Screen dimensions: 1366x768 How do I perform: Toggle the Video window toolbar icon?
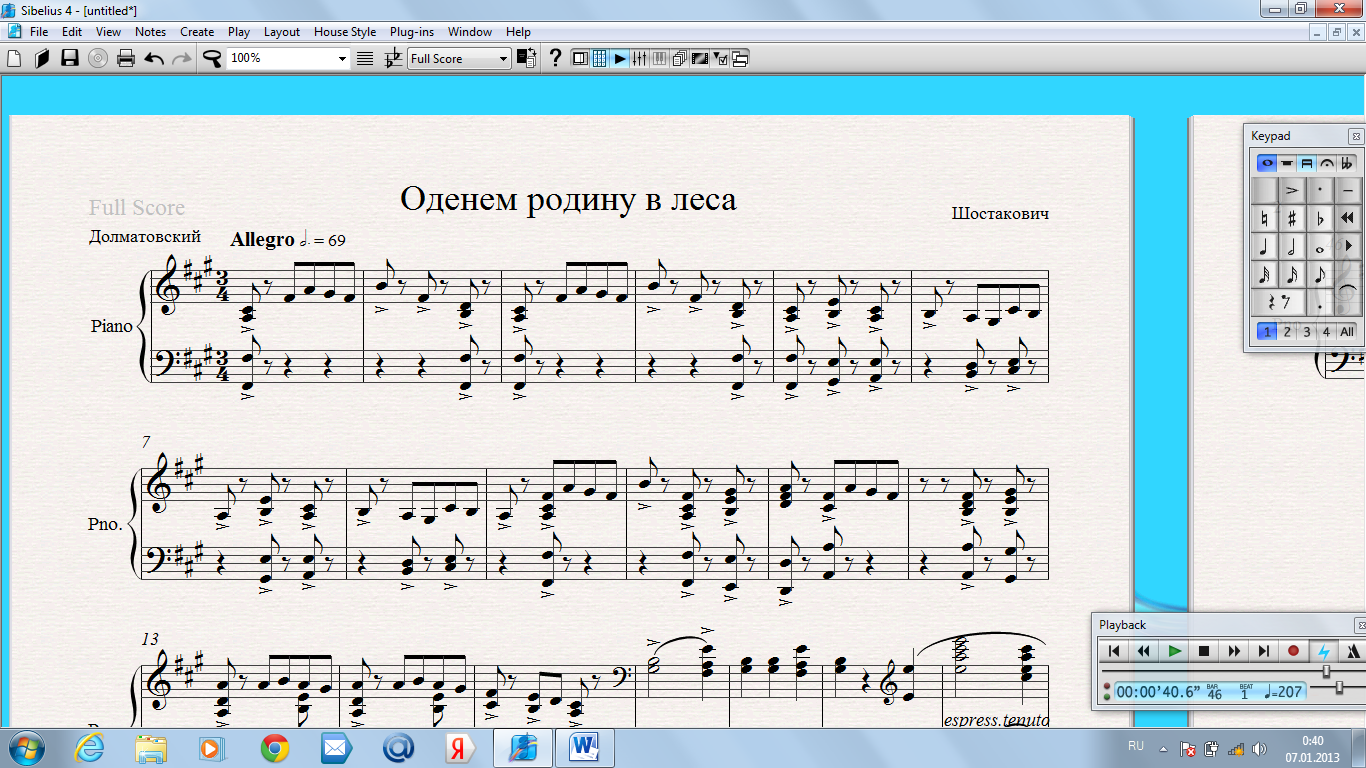(698, 58)
